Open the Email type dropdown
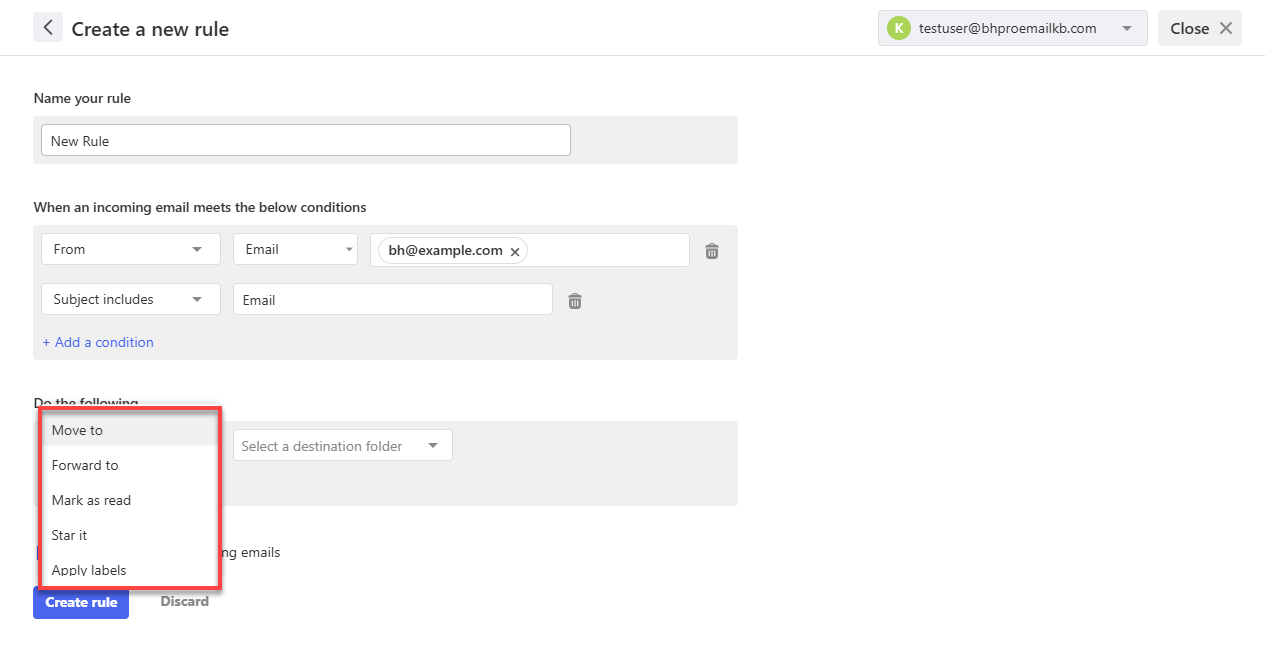Image resolution: width=1265 pixels, height=651 pixels. point(295,249)
